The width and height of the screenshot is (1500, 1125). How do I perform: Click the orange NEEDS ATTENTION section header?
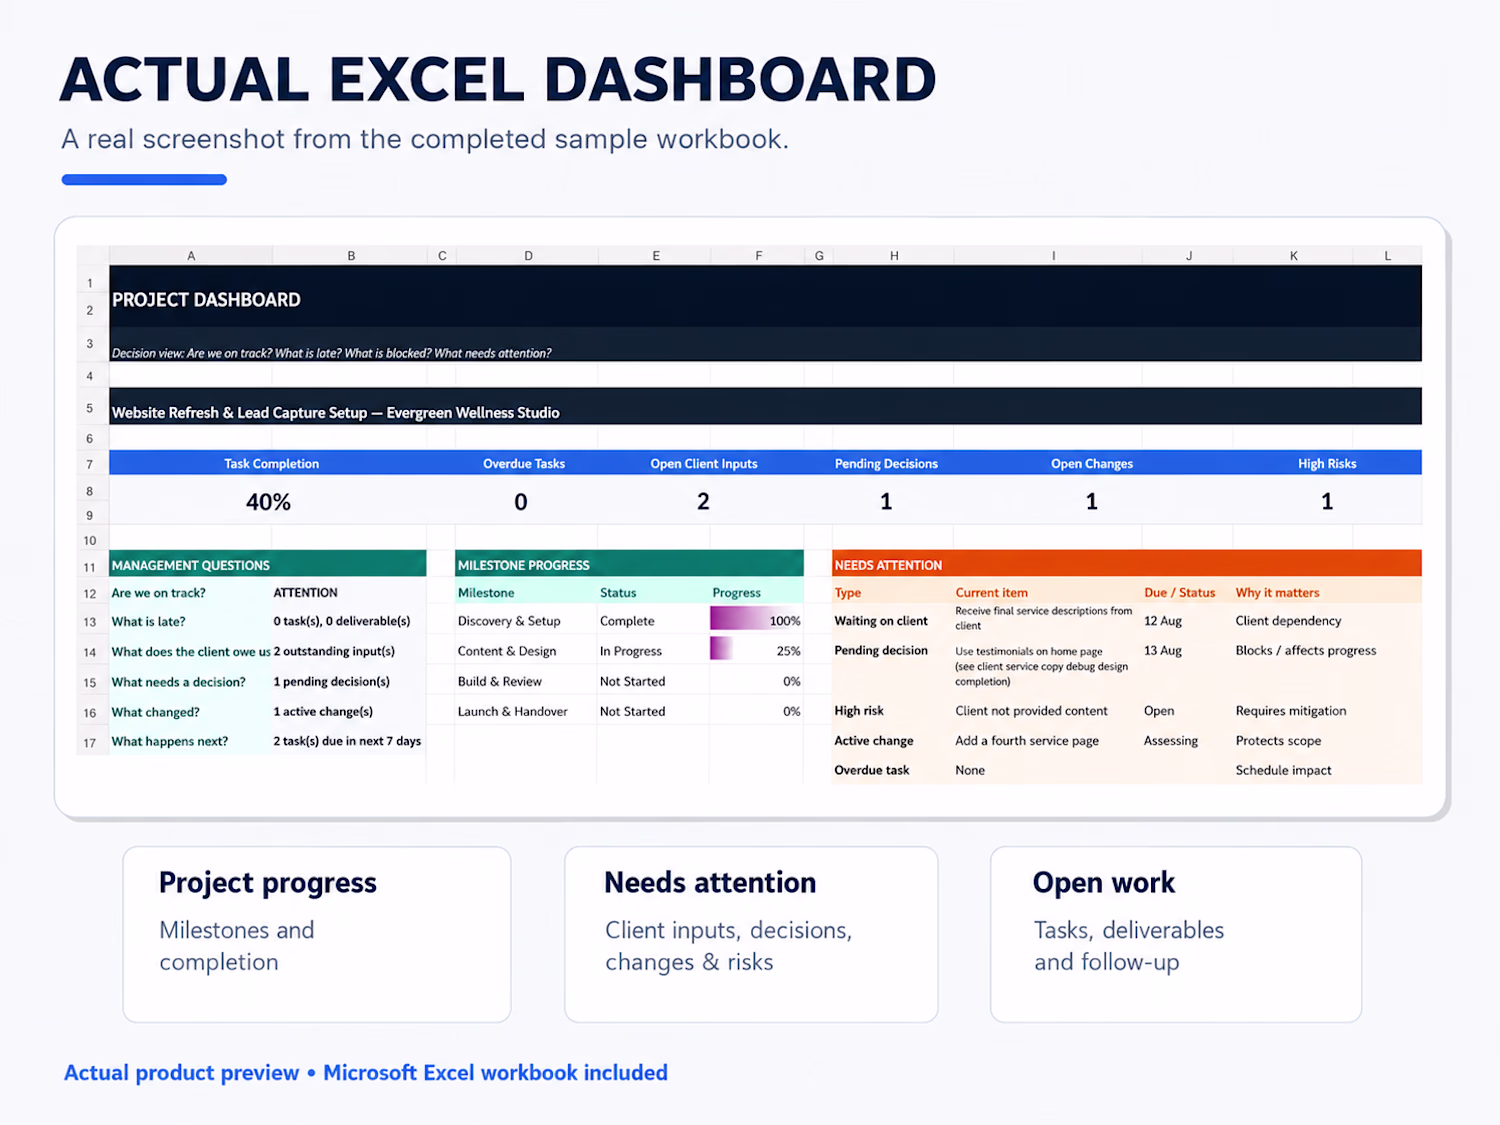(x=1127, y=565)
